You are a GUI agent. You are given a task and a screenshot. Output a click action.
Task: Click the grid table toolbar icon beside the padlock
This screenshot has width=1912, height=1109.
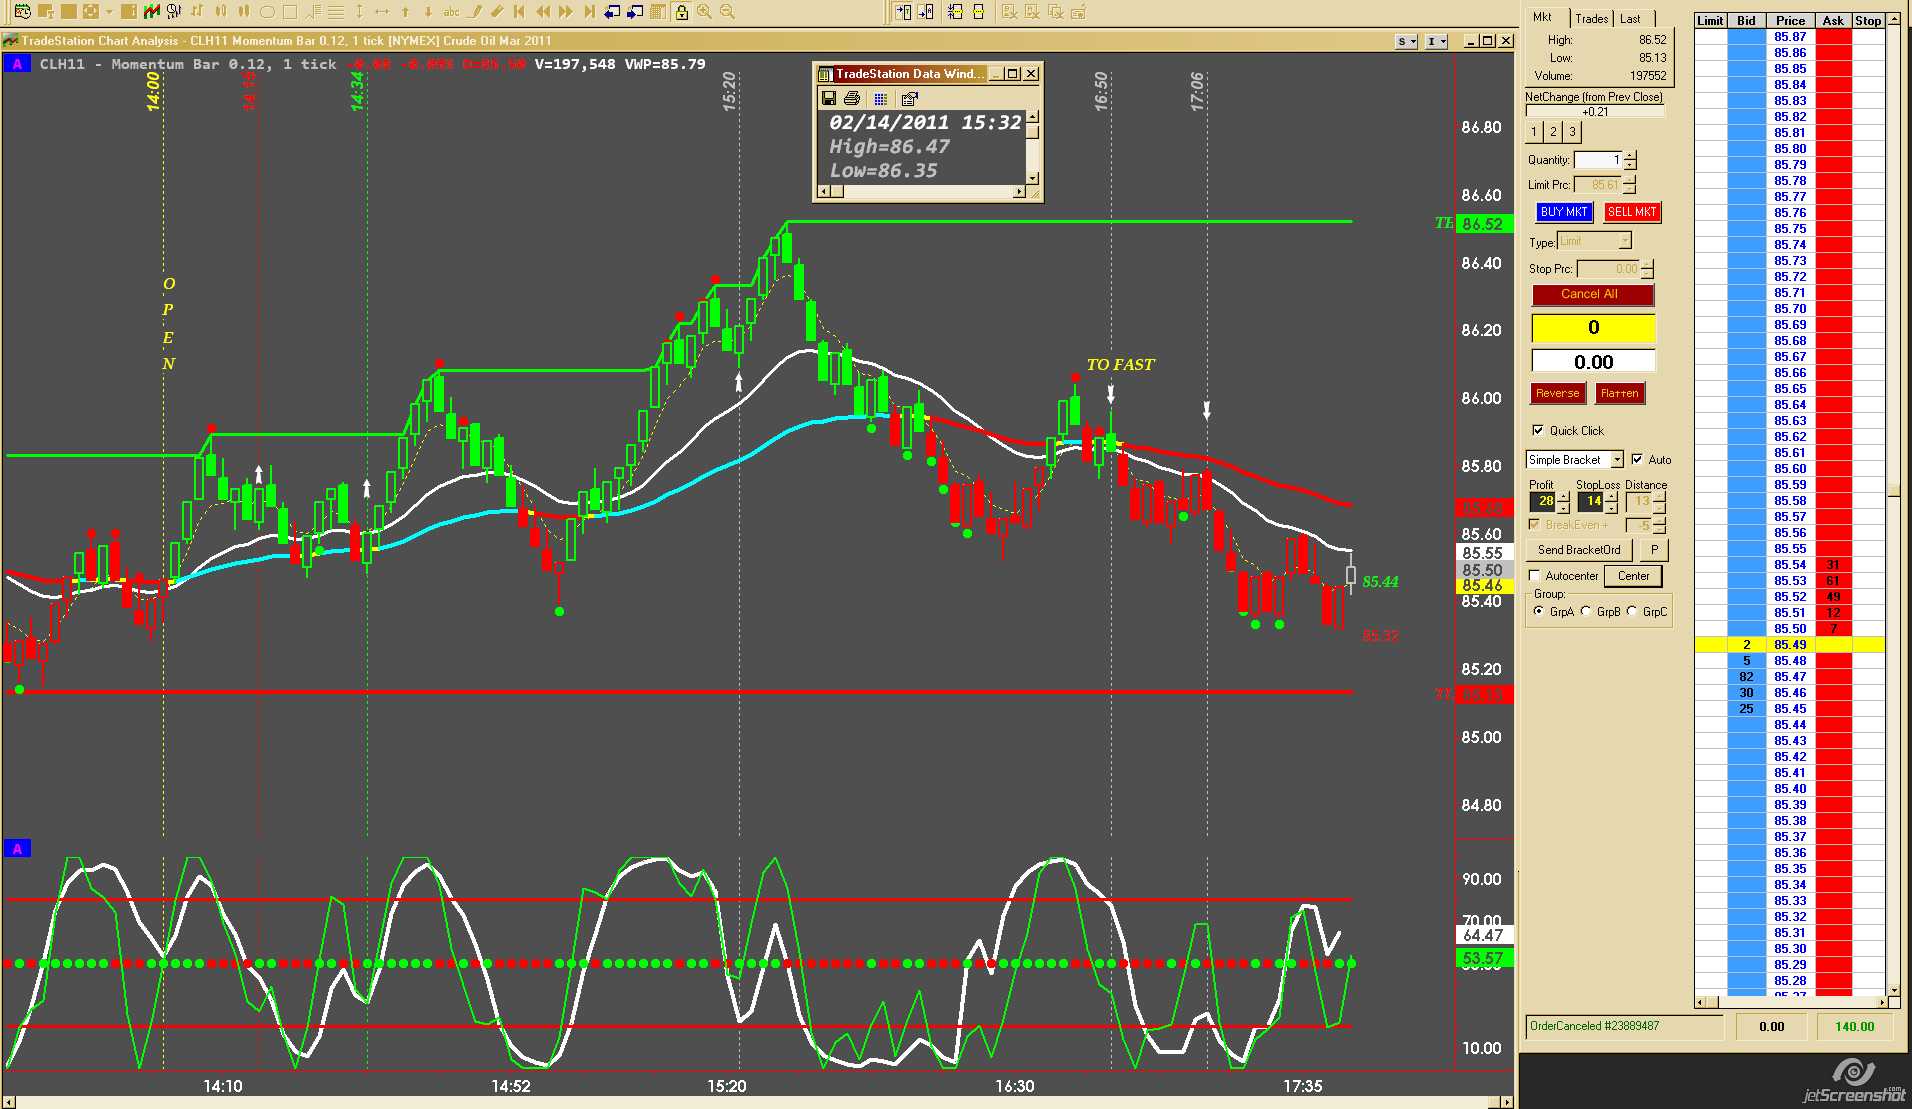pos(658,12)
